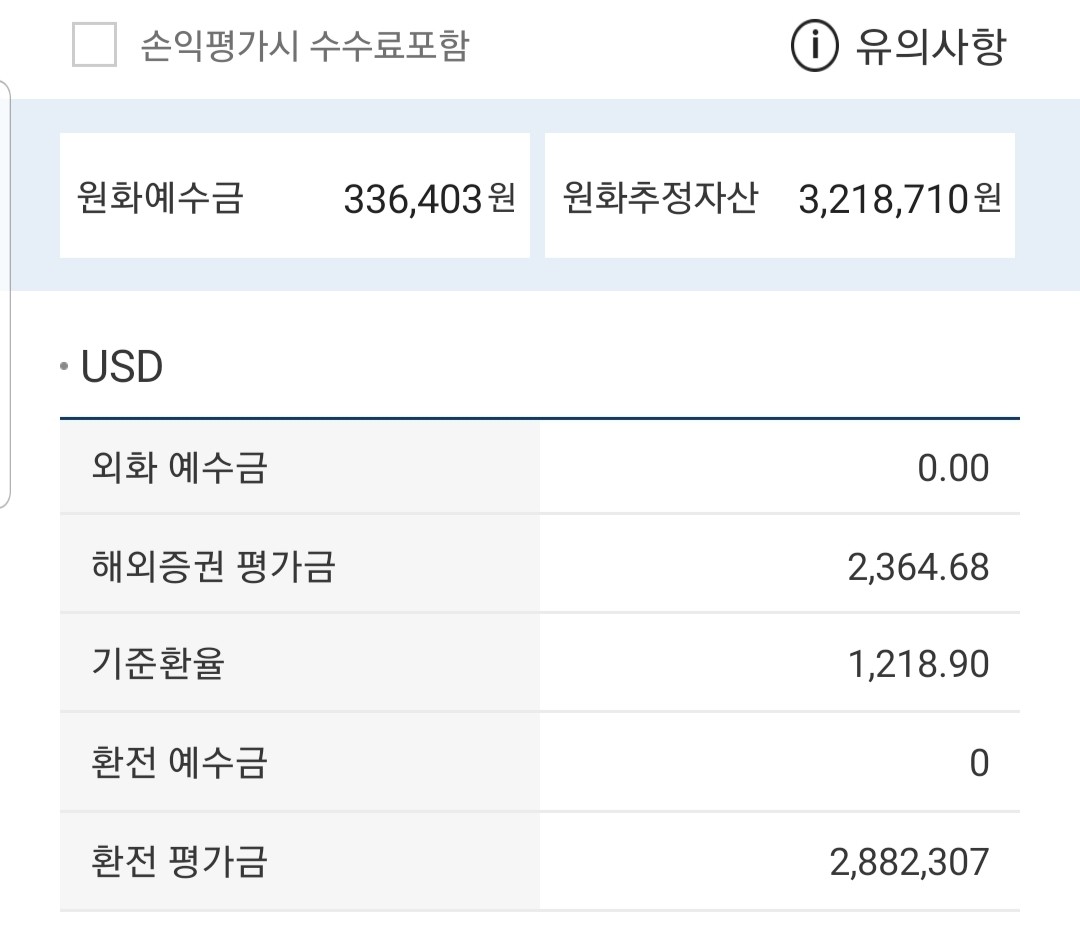Expand the USD currency detail section
Screen dimensions: 1080x943
[122, 363]
